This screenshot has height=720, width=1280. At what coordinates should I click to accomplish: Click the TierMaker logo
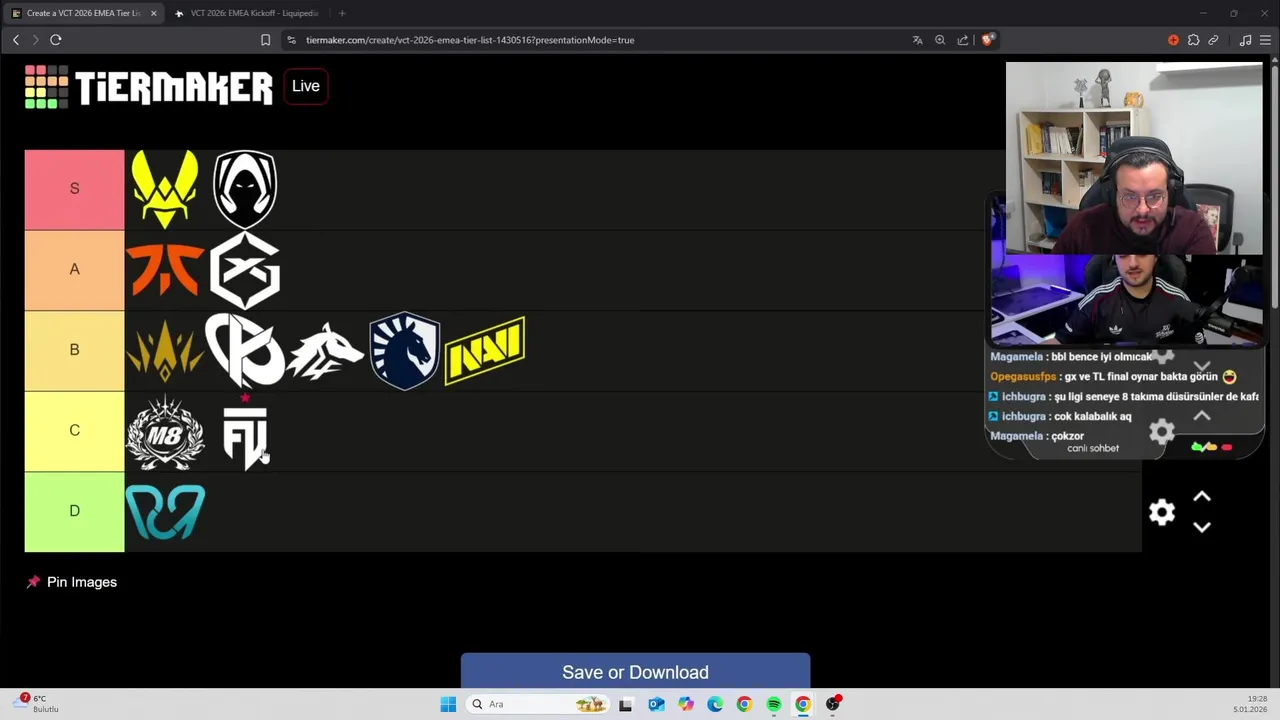[x=149, y=87]
